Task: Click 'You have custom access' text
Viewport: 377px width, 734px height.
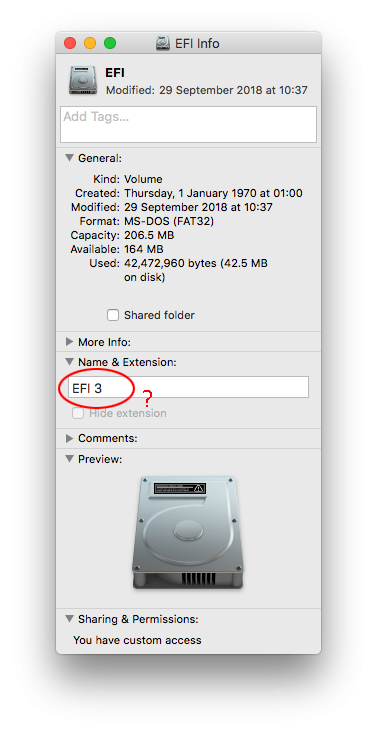Action: [x=137, y=640]
